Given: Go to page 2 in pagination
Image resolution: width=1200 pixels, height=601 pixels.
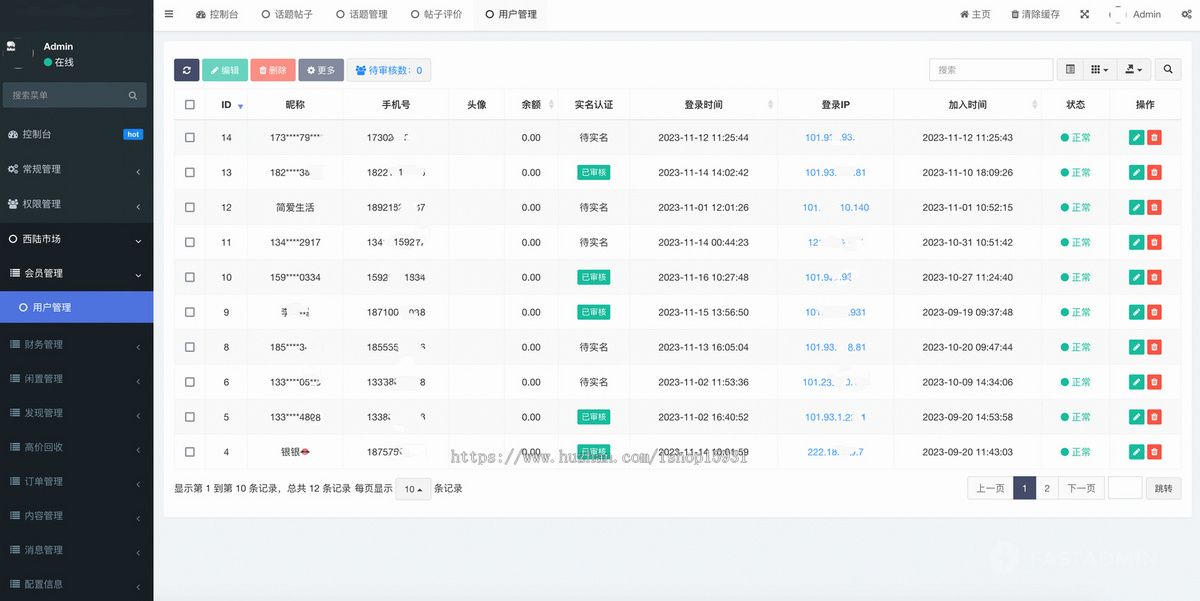Looking at the screenshot, I should (1047, 488).
